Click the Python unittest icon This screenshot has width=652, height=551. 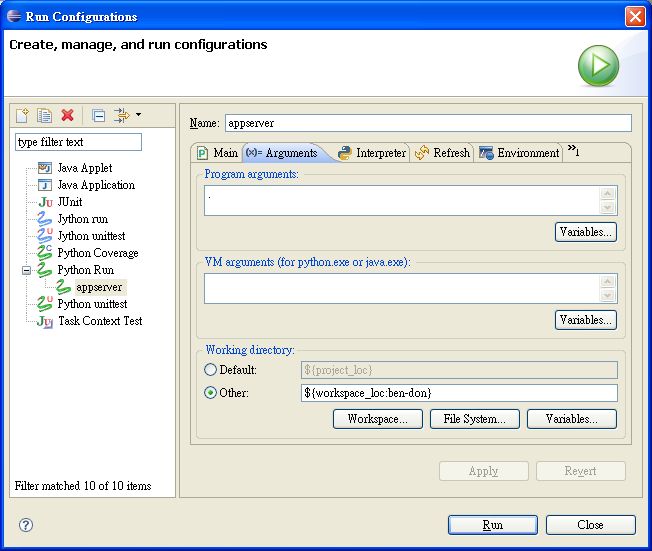(x=44, y=304)
